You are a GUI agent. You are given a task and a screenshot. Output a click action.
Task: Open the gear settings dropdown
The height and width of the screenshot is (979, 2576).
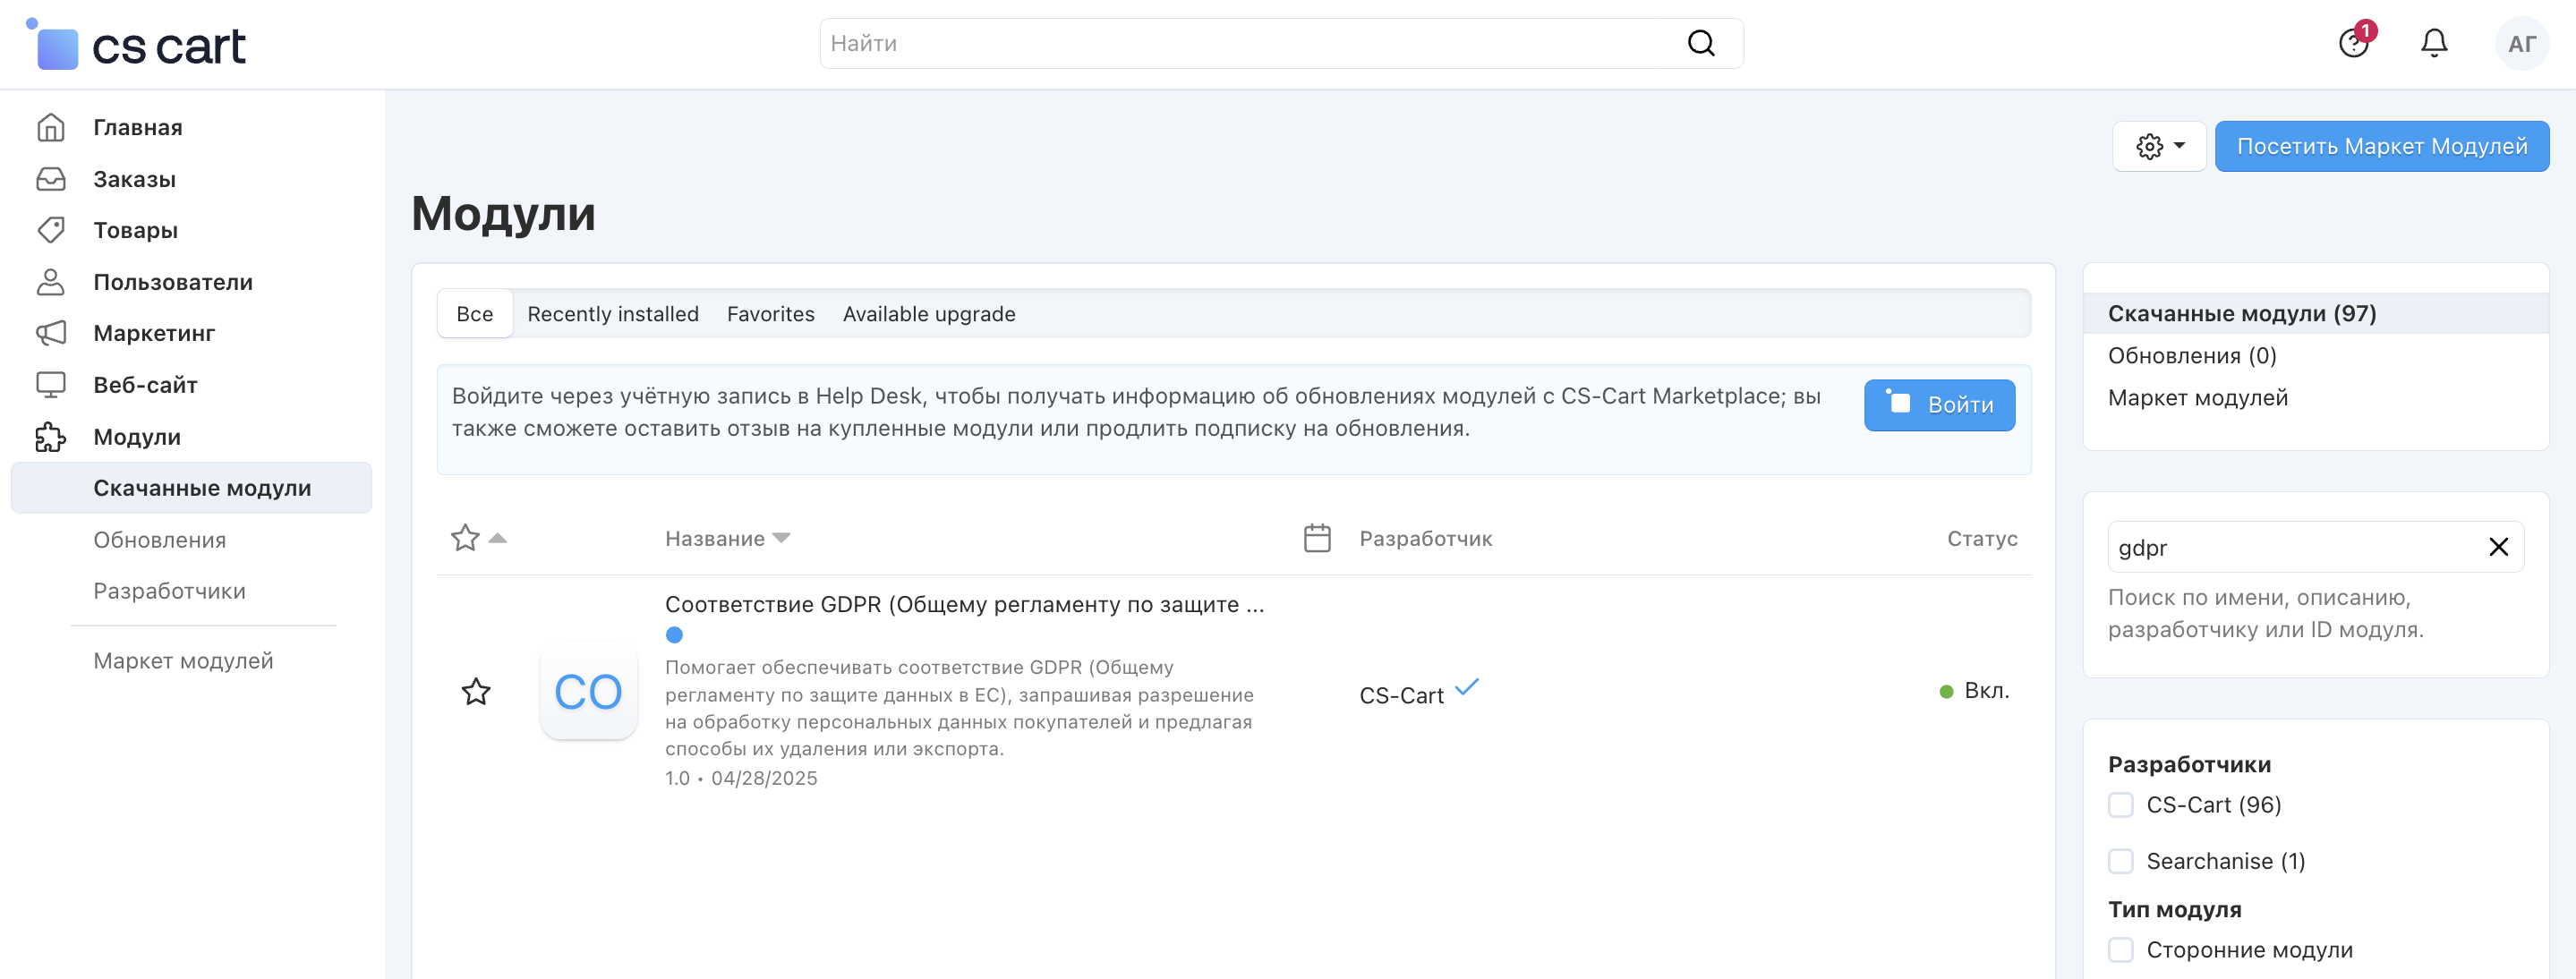point(2159,146)
